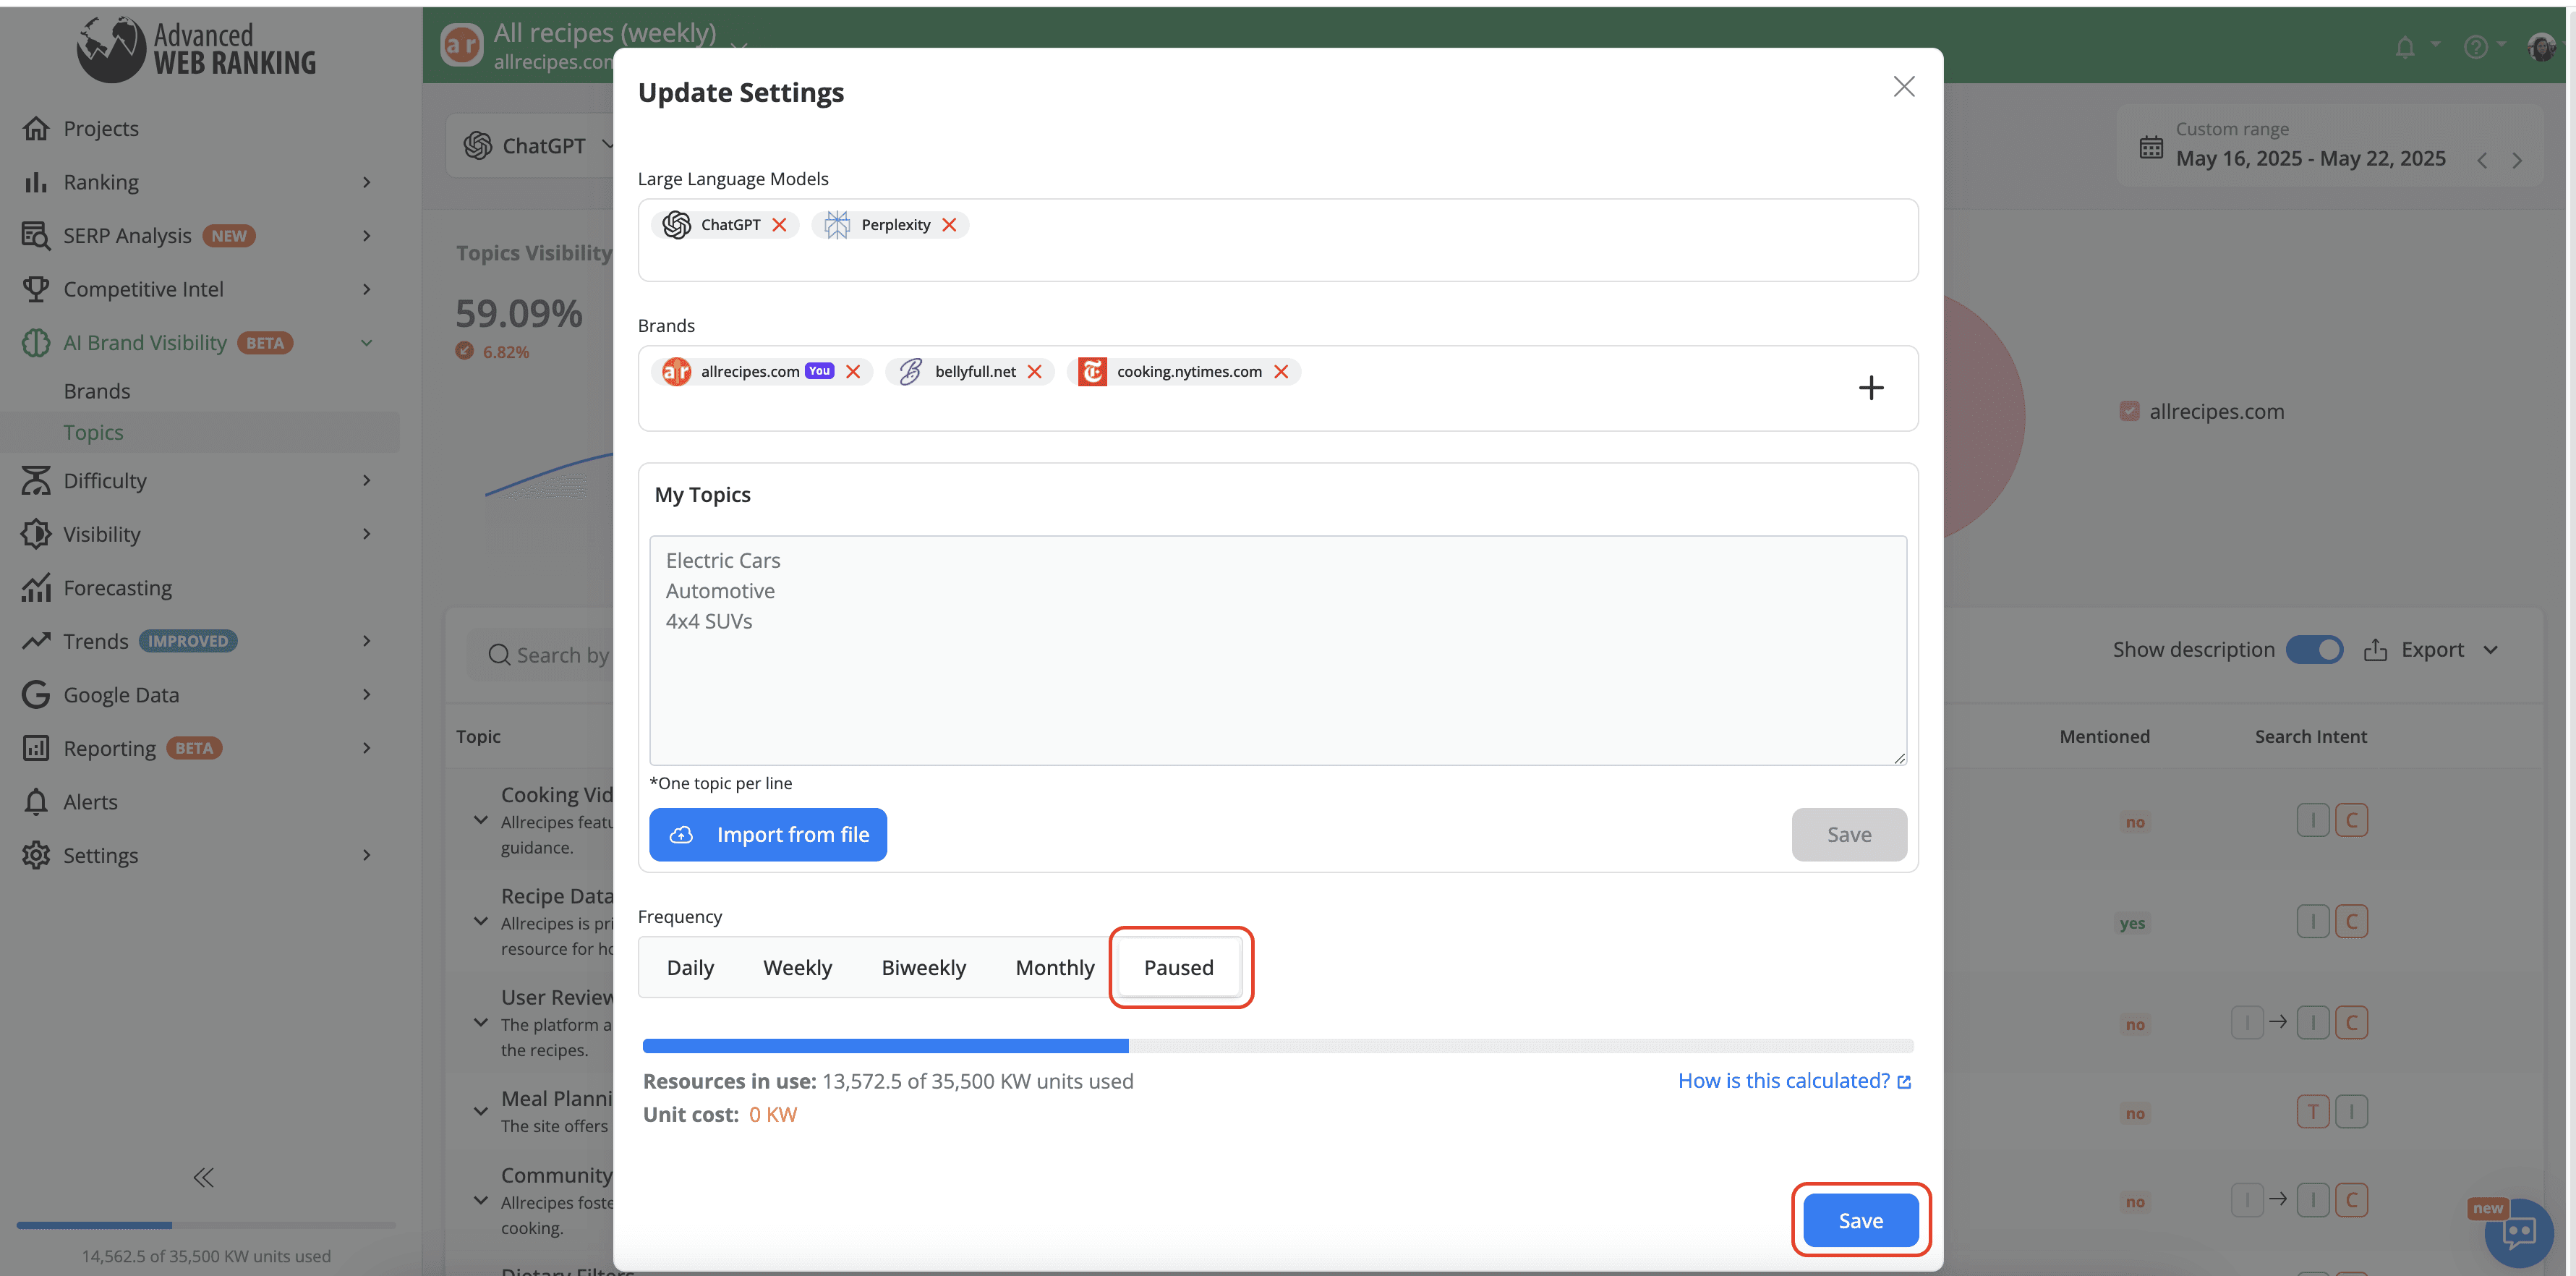Viewport: 2576px width, 1276px height.
Task: Click the Advanced Web Ranking logo
Action: 197,49
